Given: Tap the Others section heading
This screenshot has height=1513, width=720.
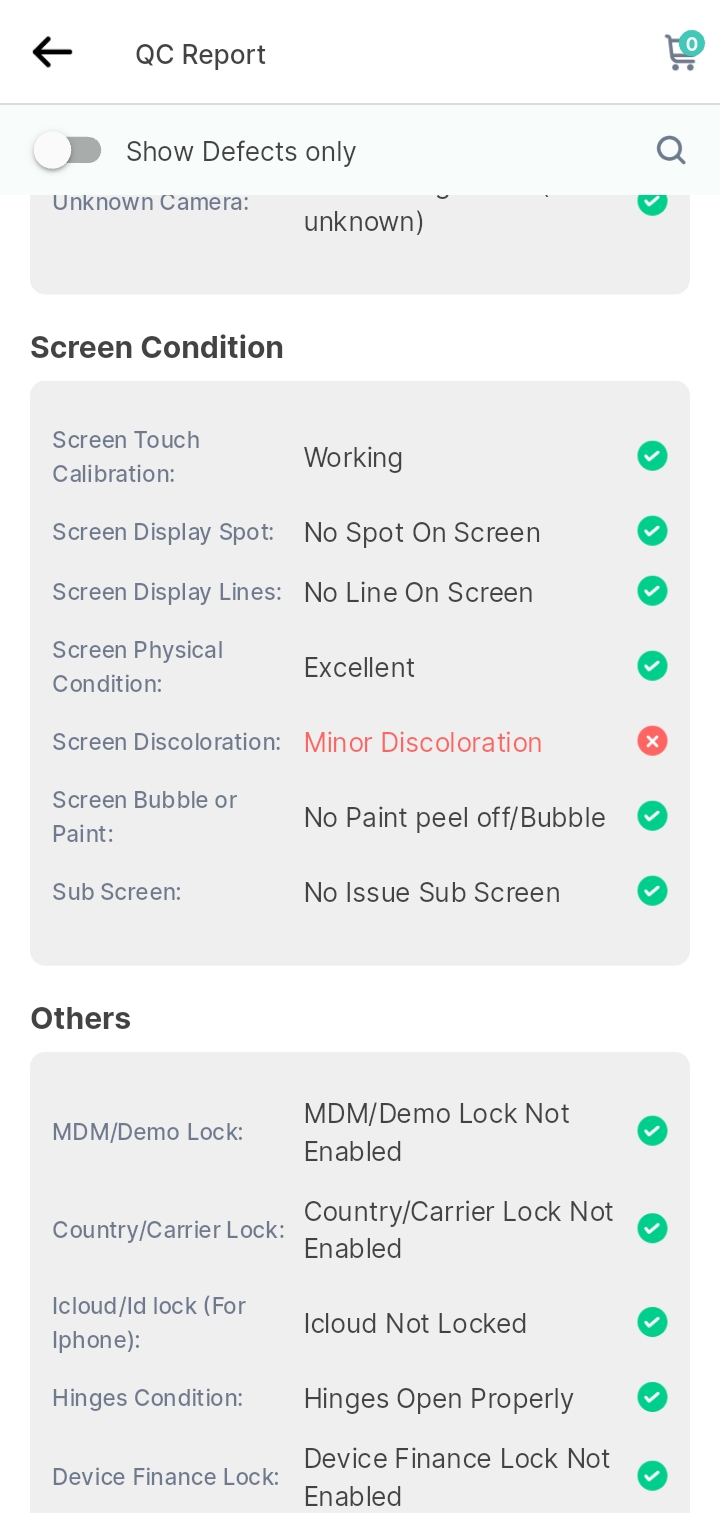Looking at the screenshot, I should point(81,1018).
